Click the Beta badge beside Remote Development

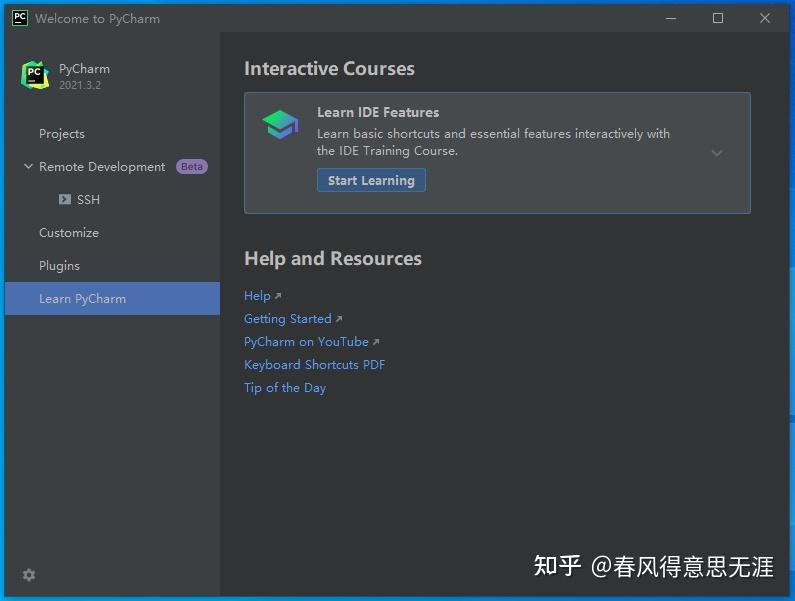click(192, 167)
